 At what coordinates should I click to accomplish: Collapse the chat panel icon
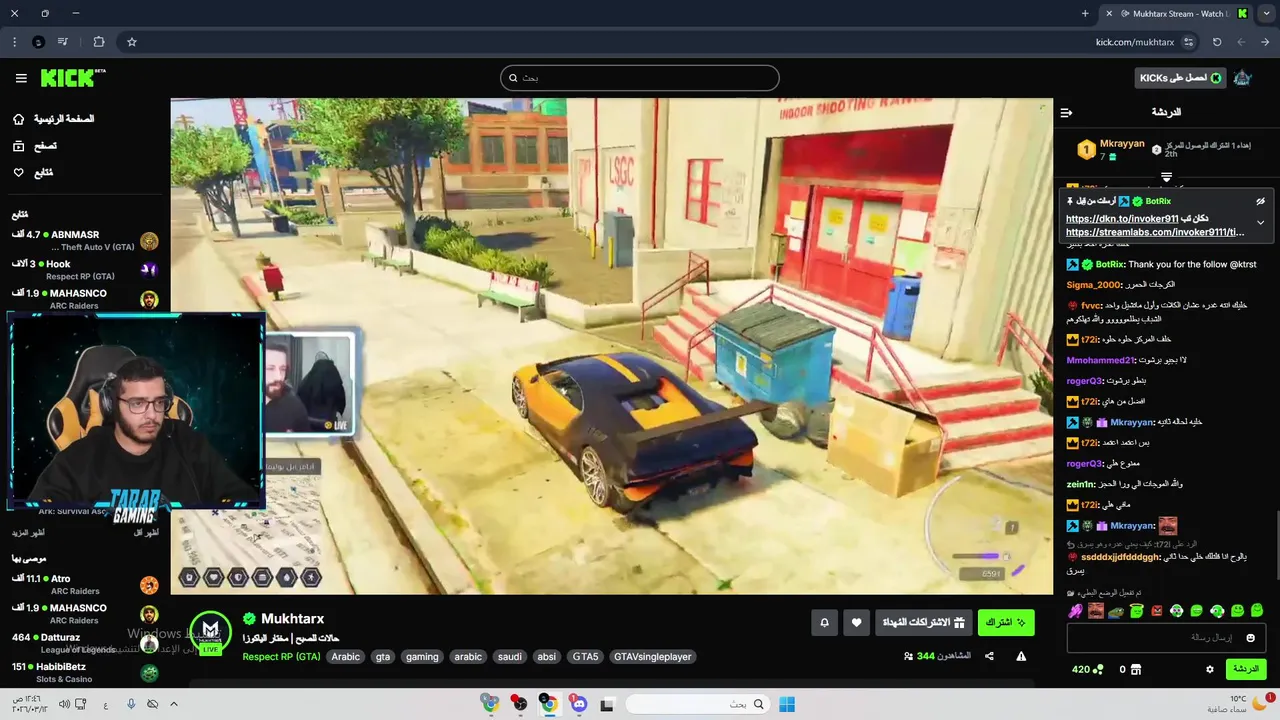click(1066, 112)
